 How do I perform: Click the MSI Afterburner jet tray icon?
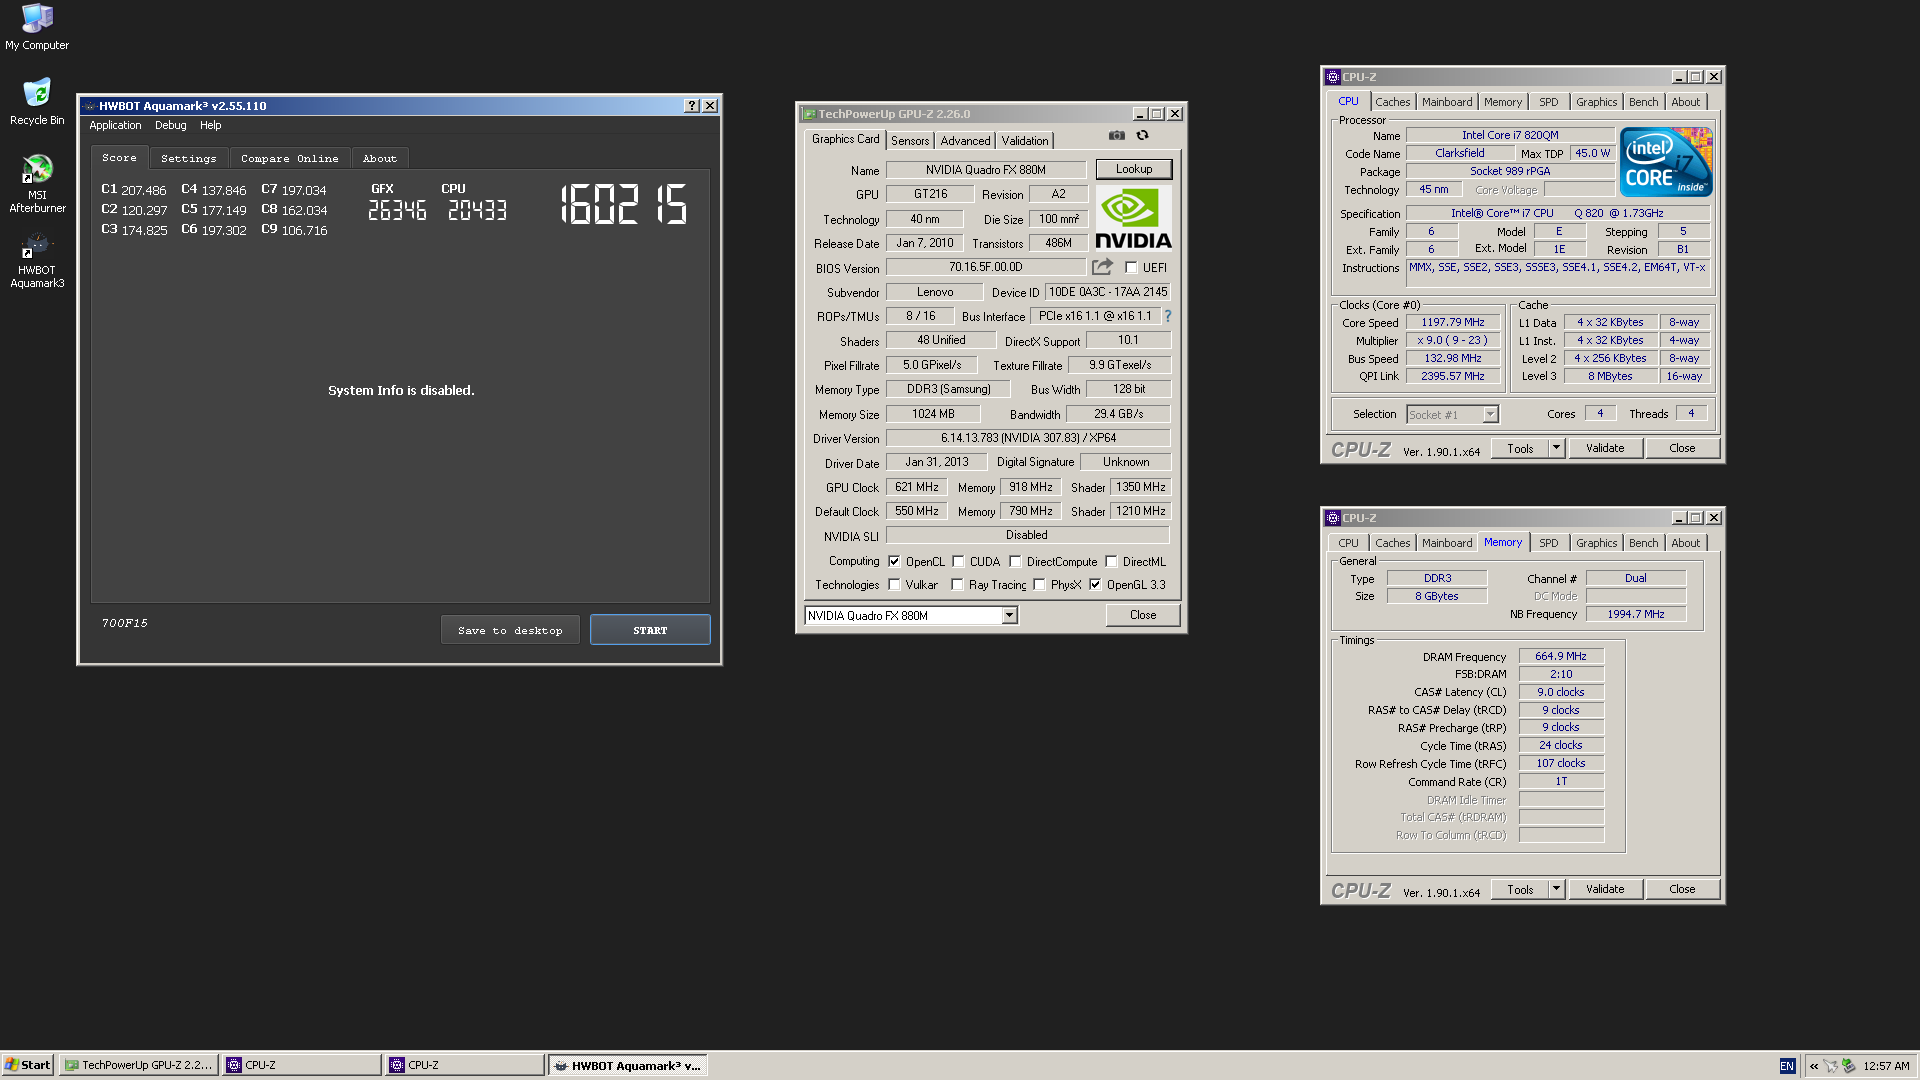(1830, 1066)
